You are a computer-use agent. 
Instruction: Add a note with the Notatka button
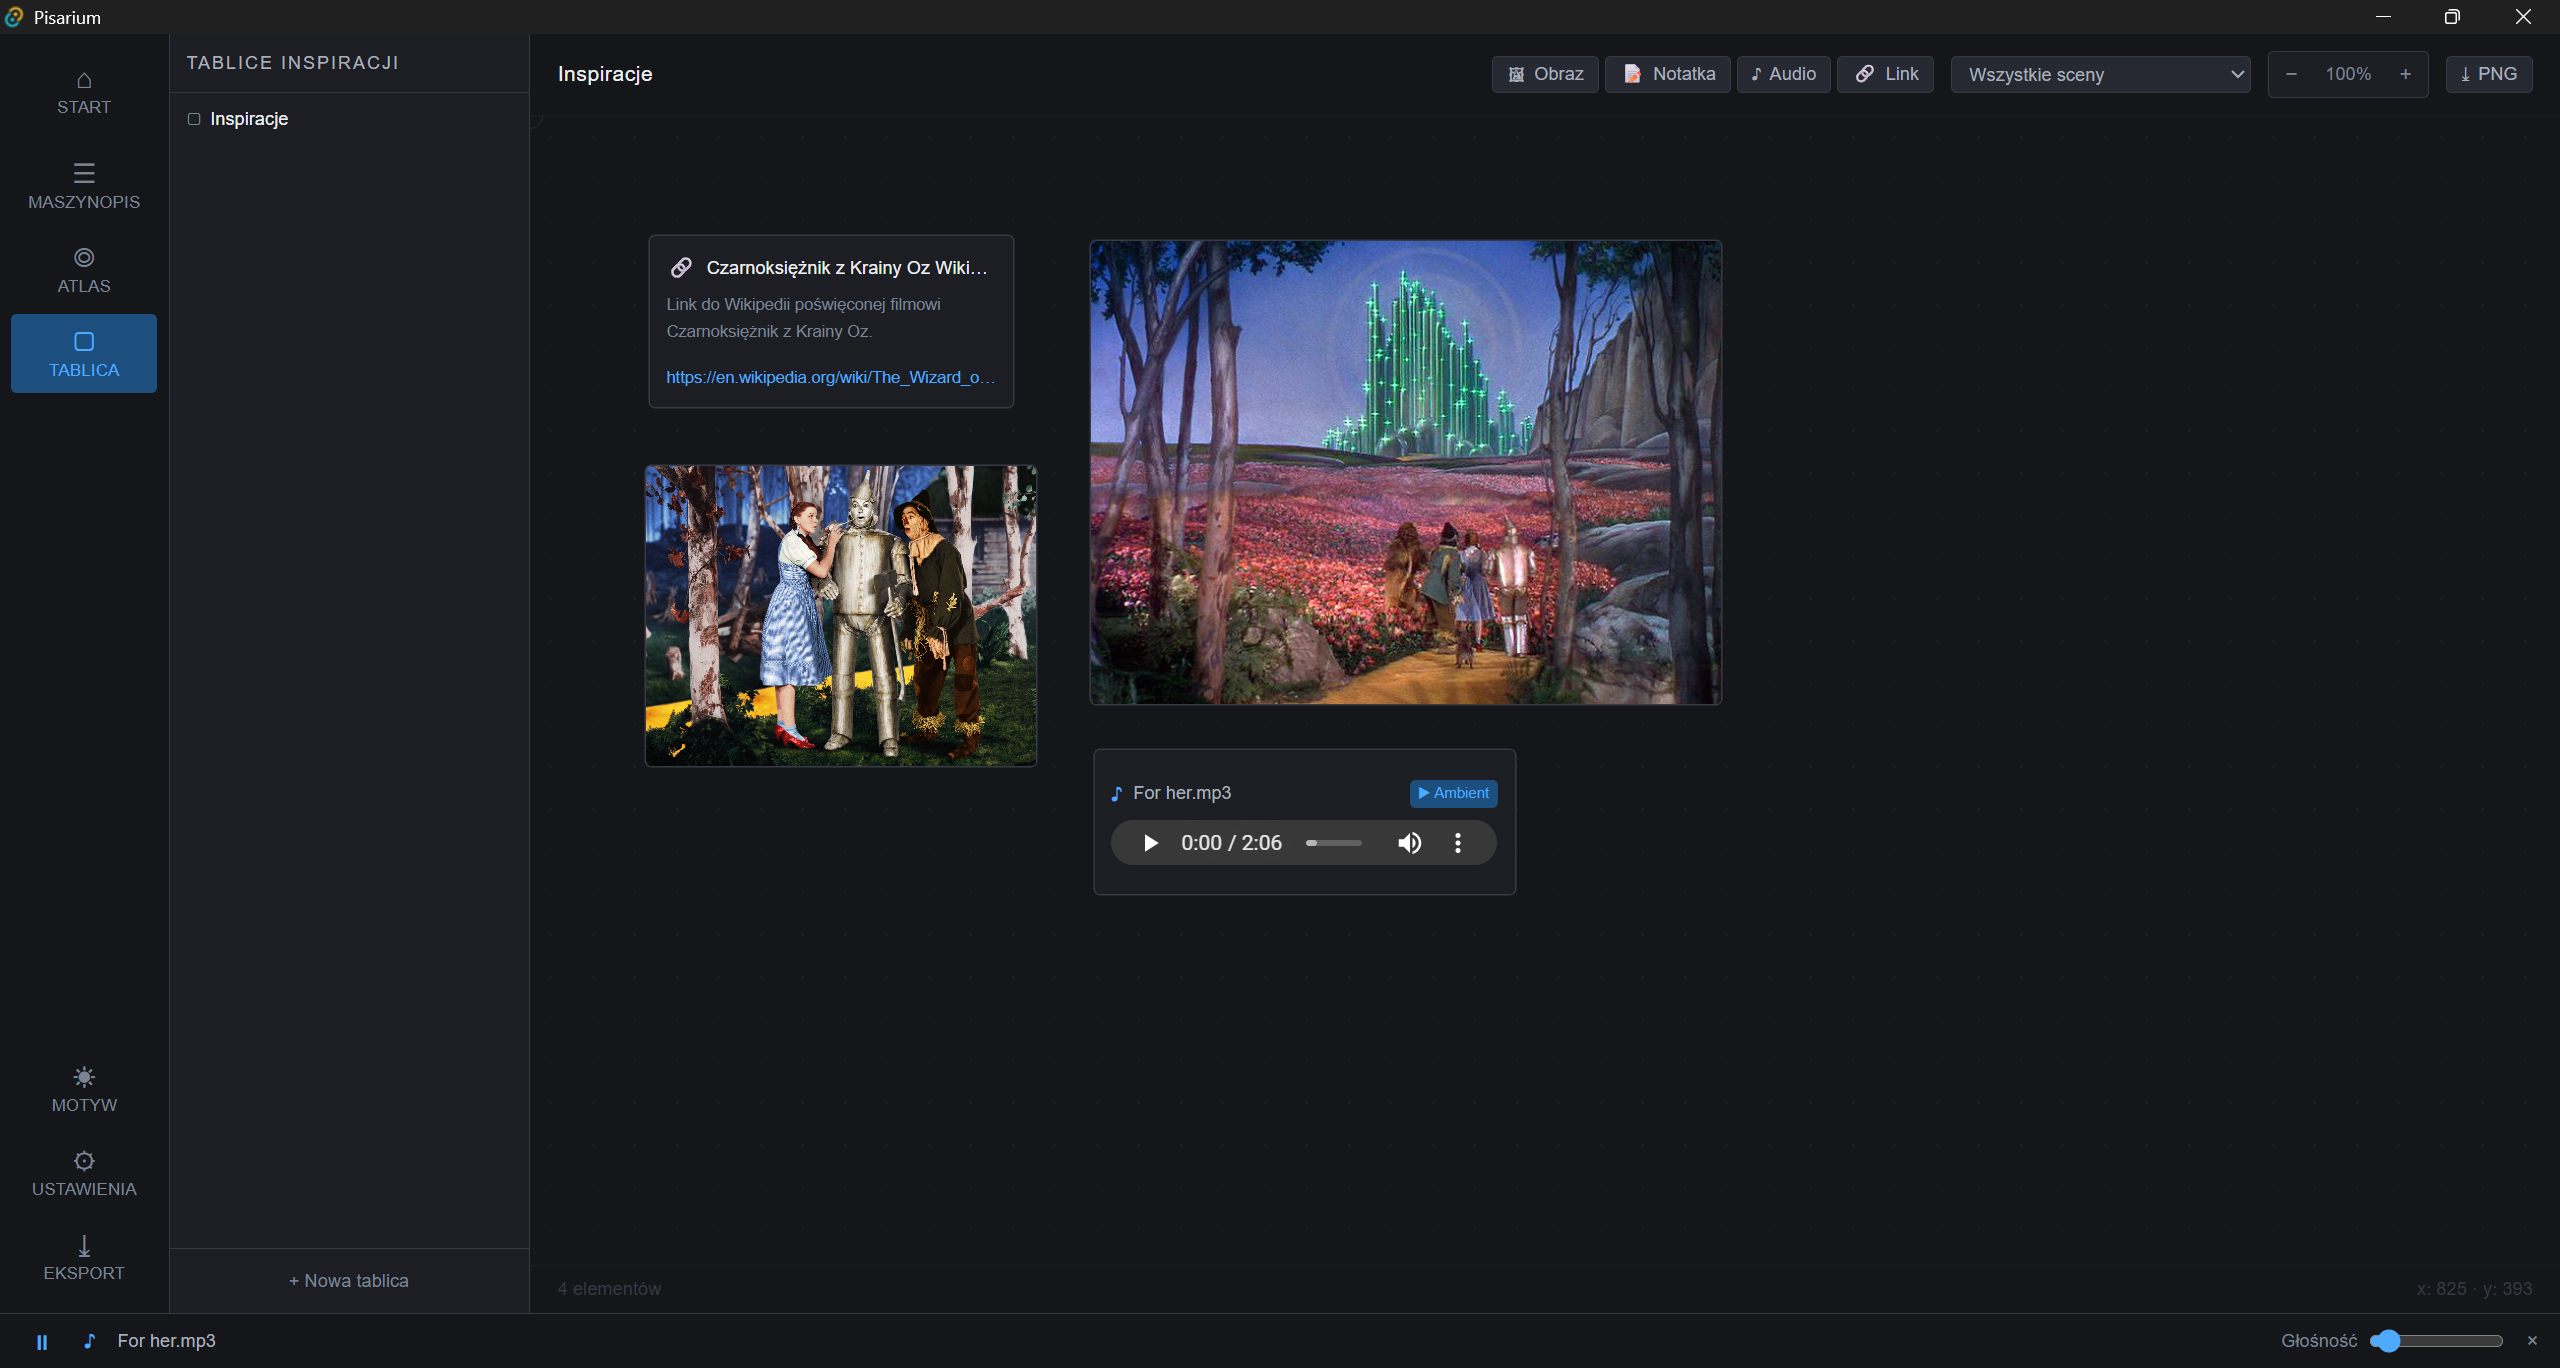[x=1668, y=74]
